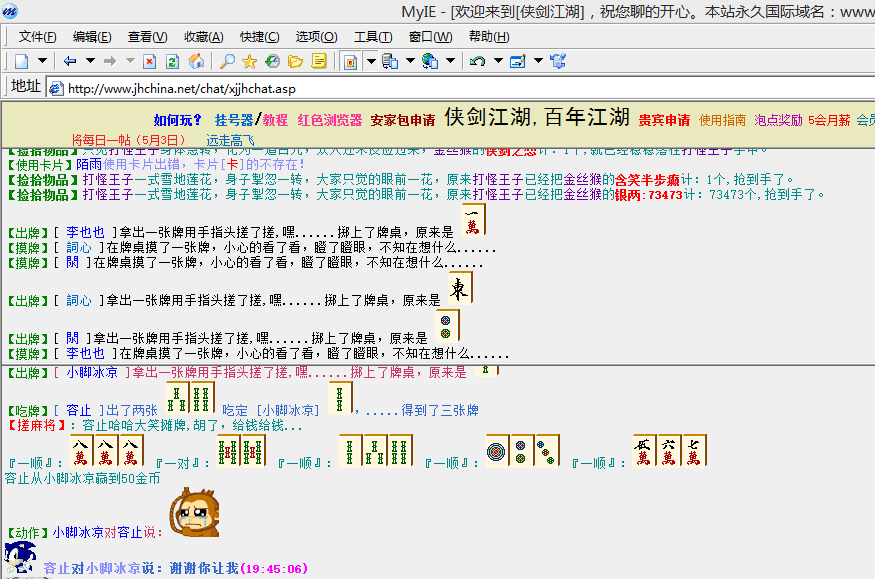Screen dimensions: 875x579
Task: Click the network computers toolbar icon
Action: tap(558, 61)
